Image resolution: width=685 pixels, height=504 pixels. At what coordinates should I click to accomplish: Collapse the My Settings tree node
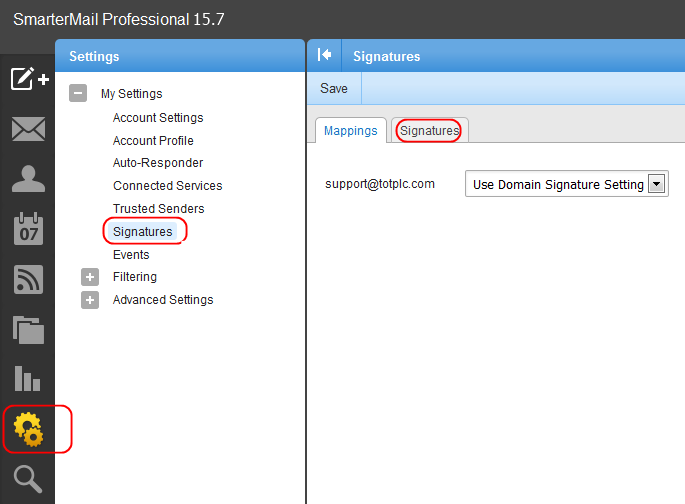[x=78, y=93]
